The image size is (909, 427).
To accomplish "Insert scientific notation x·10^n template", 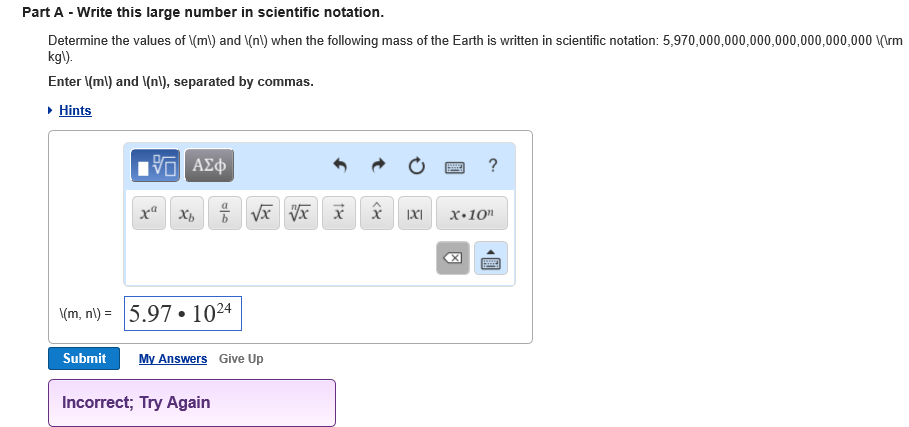I will [471, 214].
